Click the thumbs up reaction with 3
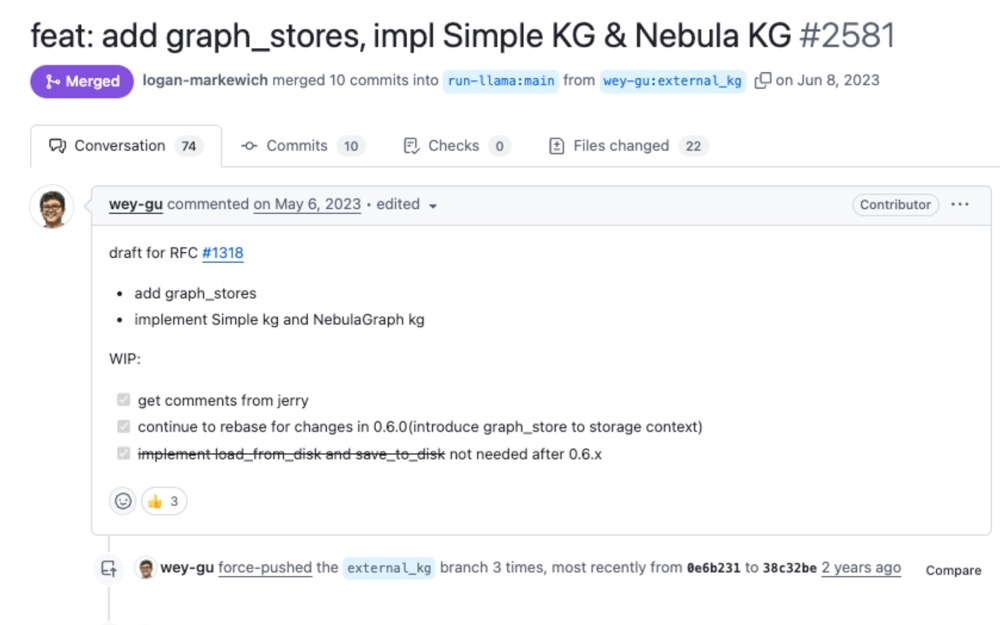 164,501
